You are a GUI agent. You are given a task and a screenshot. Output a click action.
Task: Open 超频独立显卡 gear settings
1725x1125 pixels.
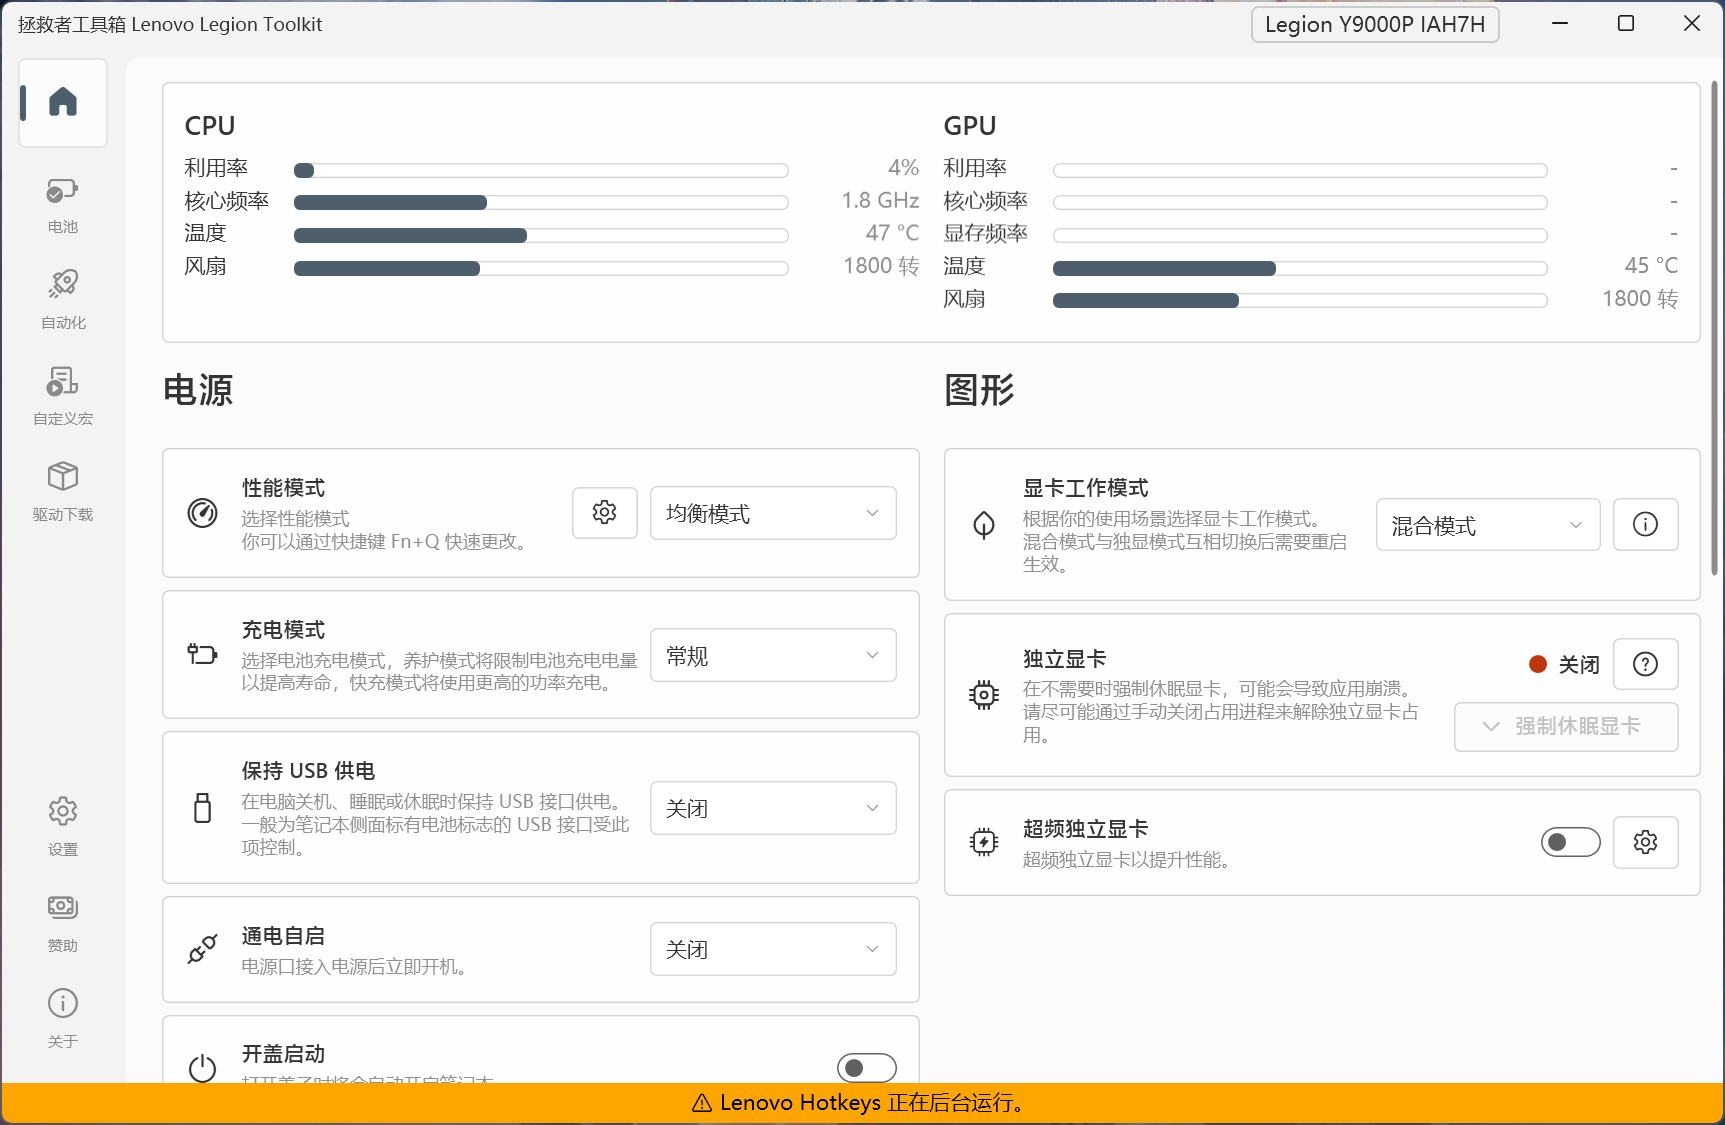1646,842
